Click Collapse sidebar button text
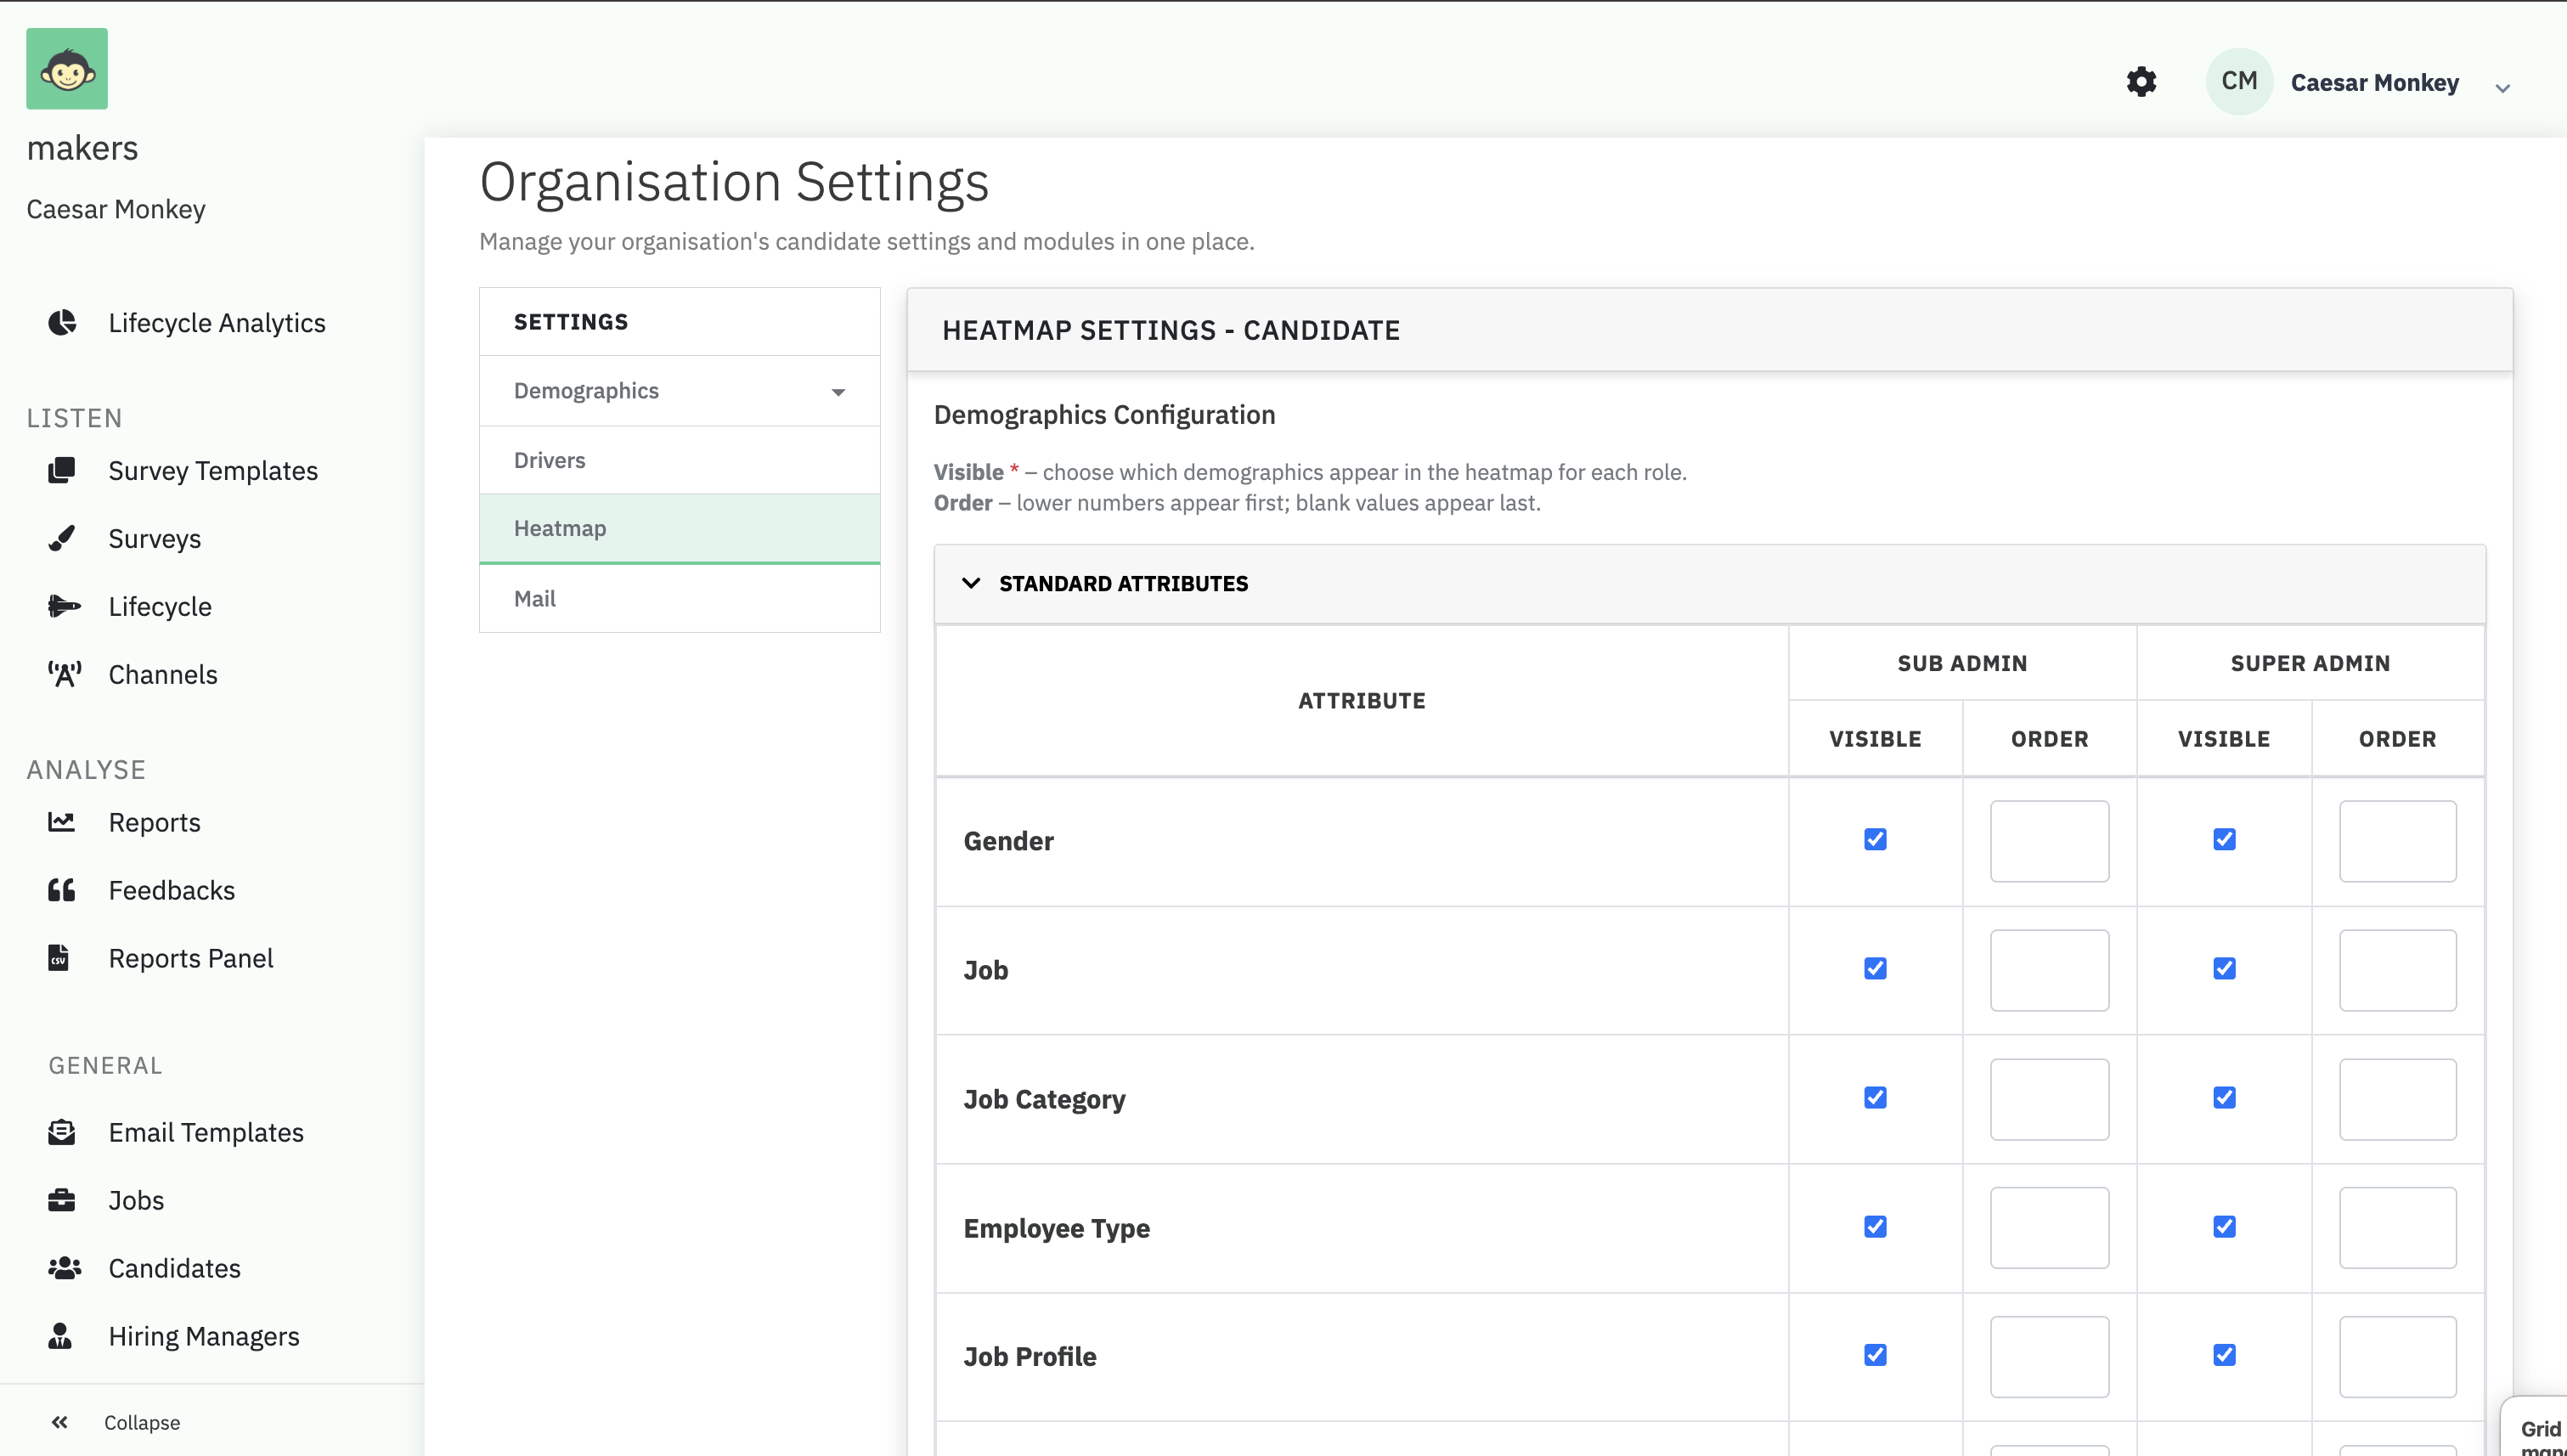 (x=142, y=1422)
